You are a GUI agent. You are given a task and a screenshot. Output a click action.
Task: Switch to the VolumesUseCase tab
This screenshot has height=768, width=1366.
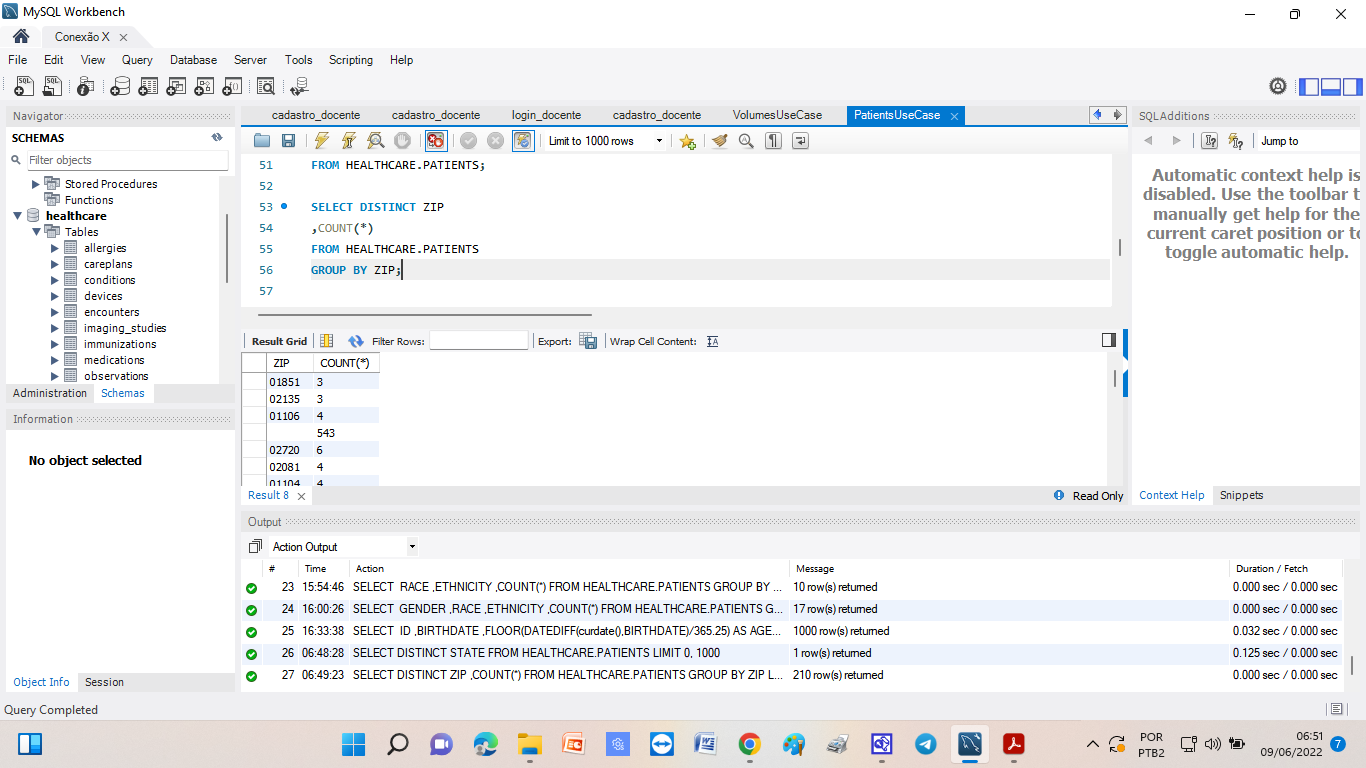(777, 115)
